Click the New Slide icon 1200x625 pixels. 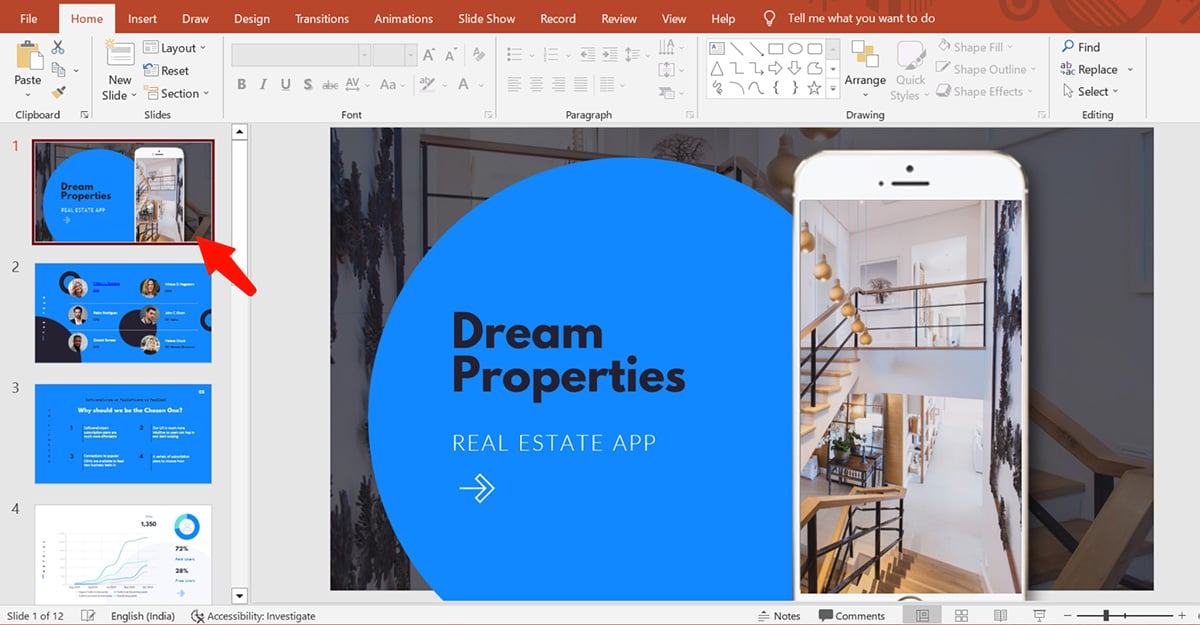(x=119, y=56)
